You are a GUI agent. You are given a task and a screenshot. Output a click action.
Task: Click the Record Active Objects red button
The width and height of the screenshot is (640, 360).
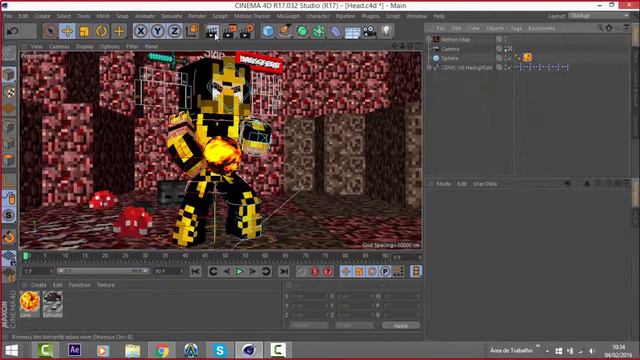pyautogui.click(x=315, y=271)
